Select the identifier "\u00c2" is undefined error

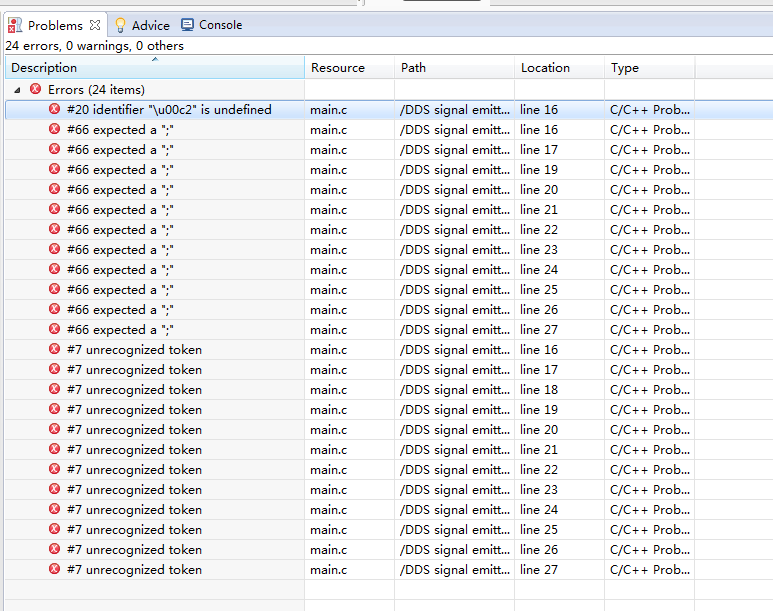[169, 109]
